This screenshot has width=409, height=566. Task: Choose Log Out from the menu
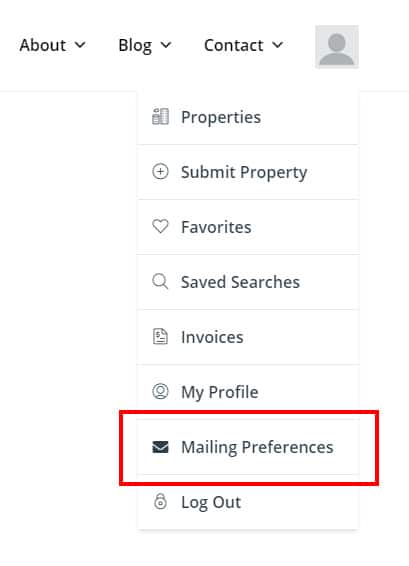click(x=248, y=502)
